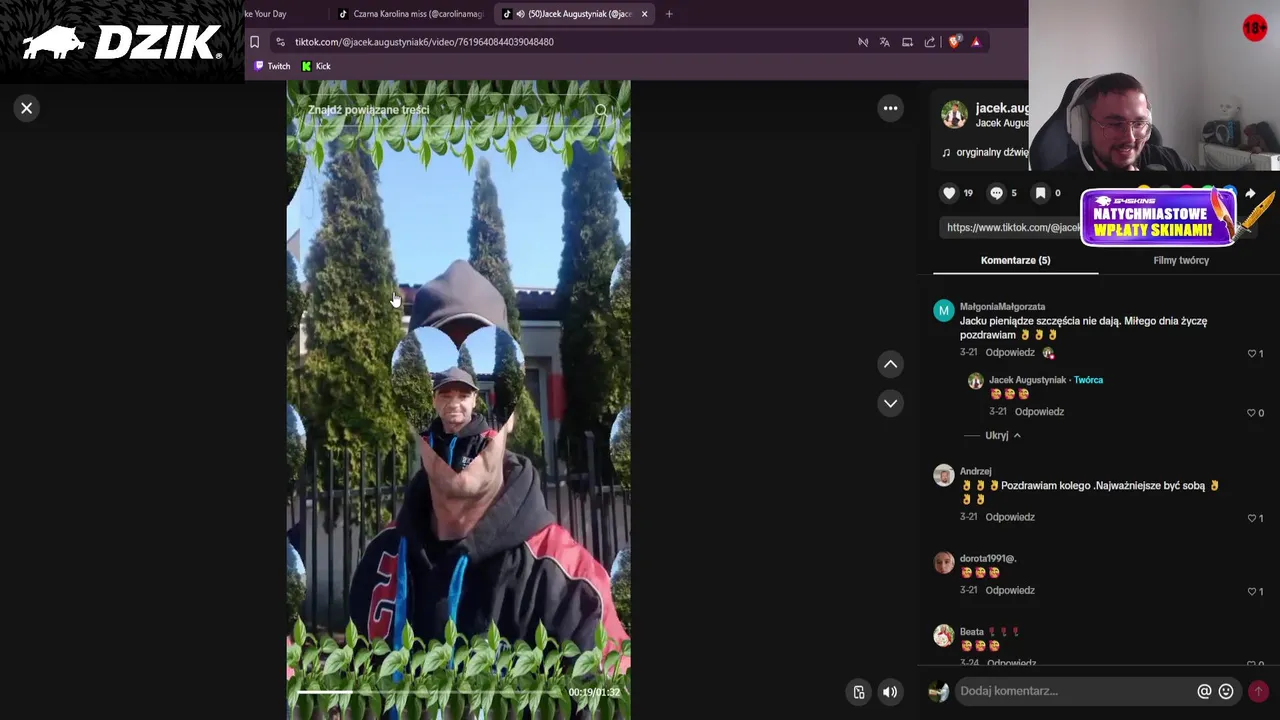
Task: Mute the video with the speaker icon
Action: [x=889, y=692]
